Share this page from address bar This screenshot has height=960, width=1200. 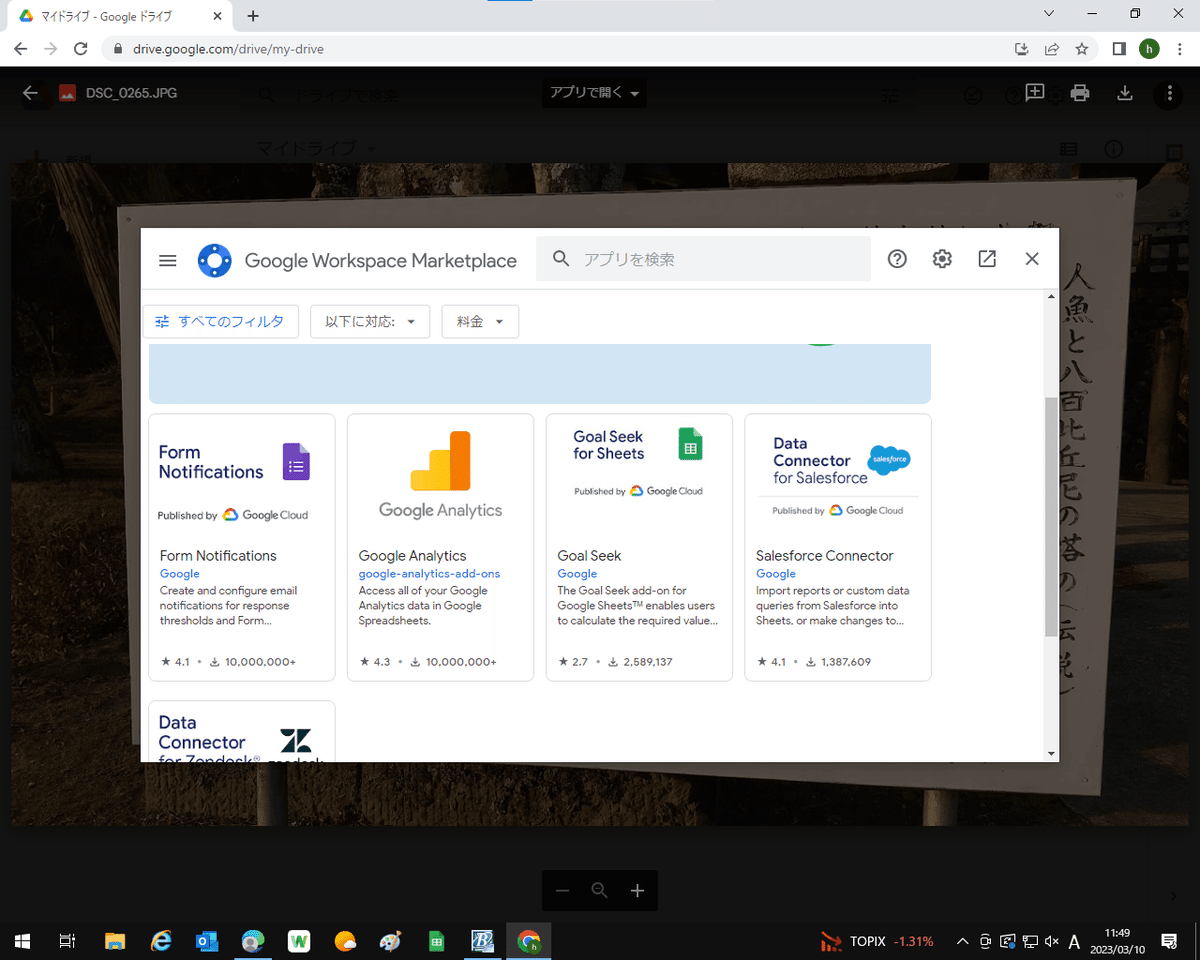[1052, 49]
